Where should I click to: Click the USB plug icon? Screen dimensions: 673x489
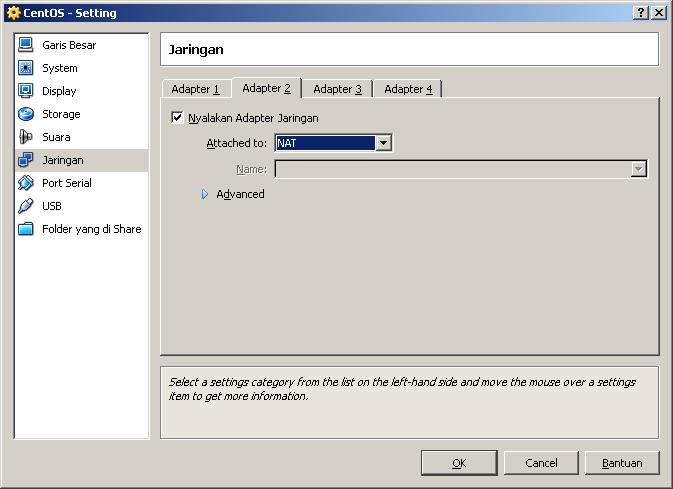(25, 206)
